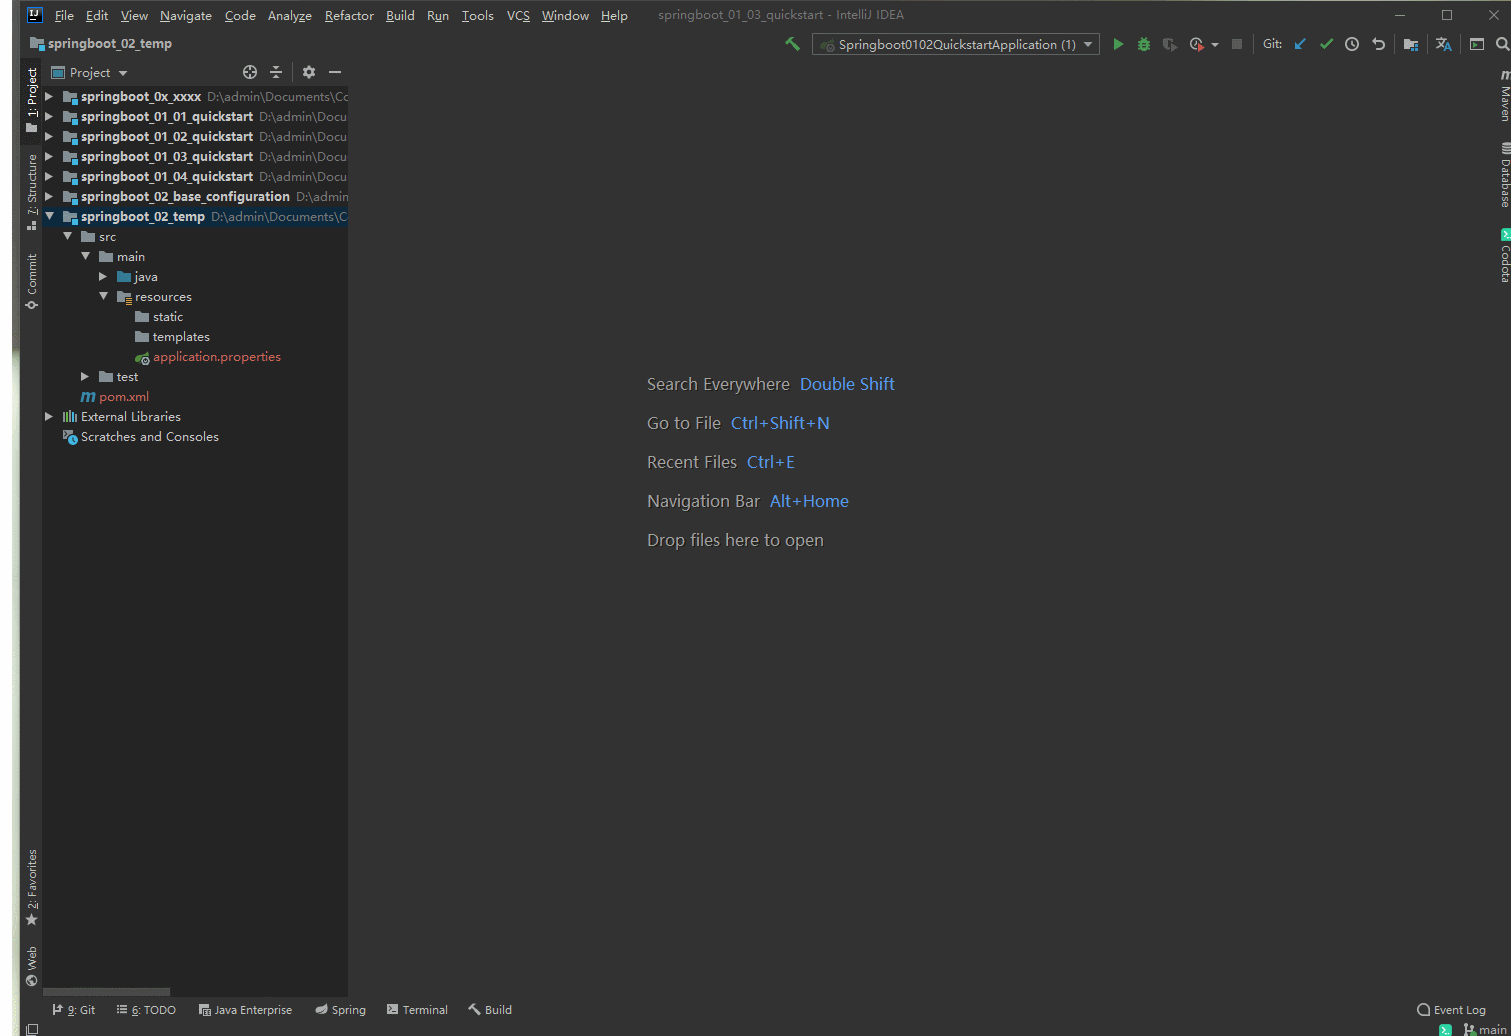Open the Terminal tool window
This screenshot has height=1036, width=1511.
[417, 1010]
